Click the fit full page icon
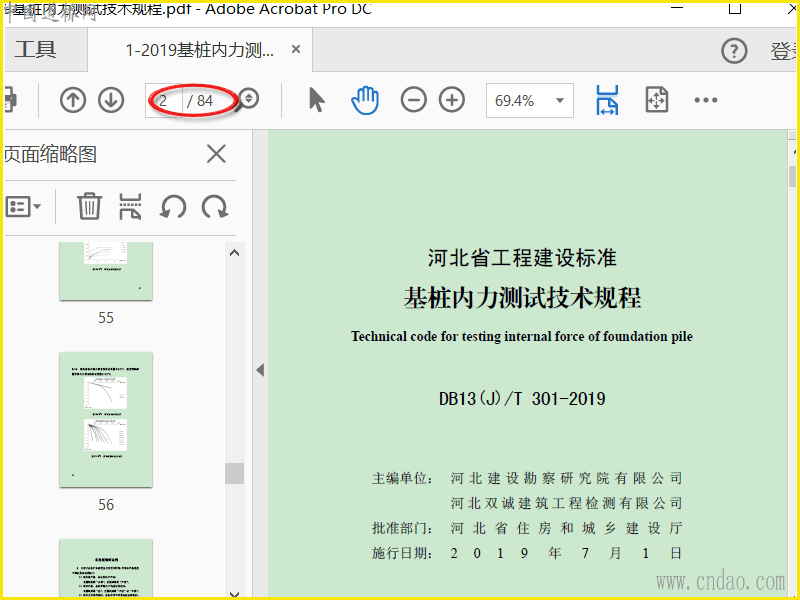Image resolution: width=800 pixels, height=600 pixels. click(x=657, y=99)
